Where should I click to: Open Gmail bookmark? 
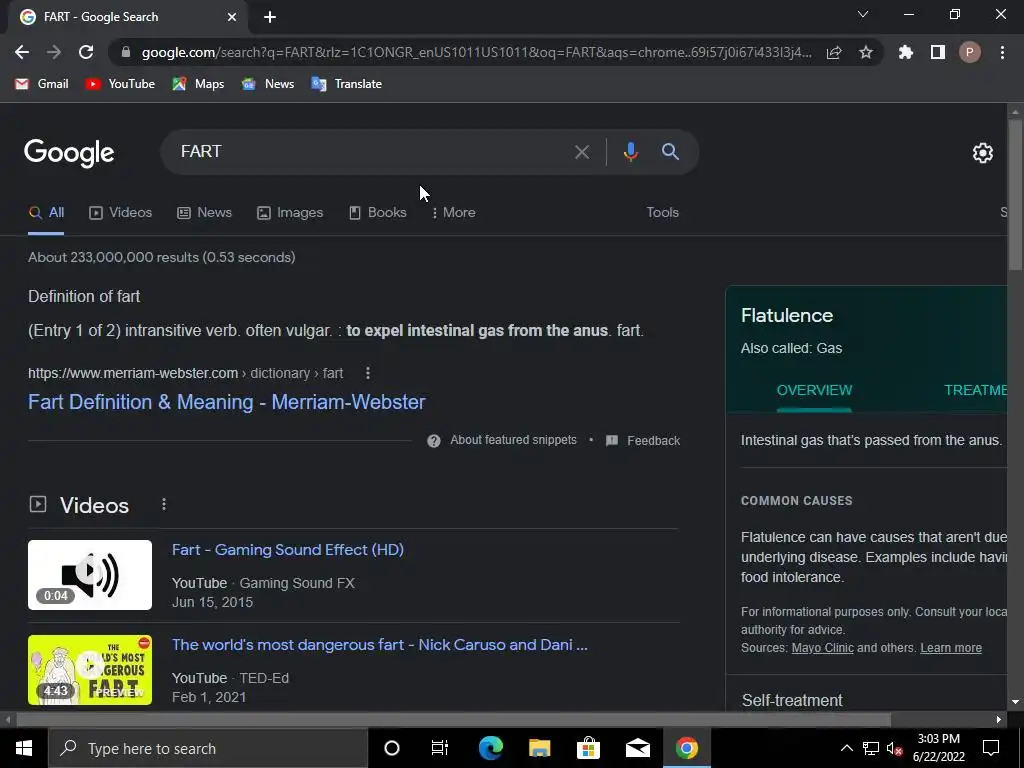click(42, 84)
